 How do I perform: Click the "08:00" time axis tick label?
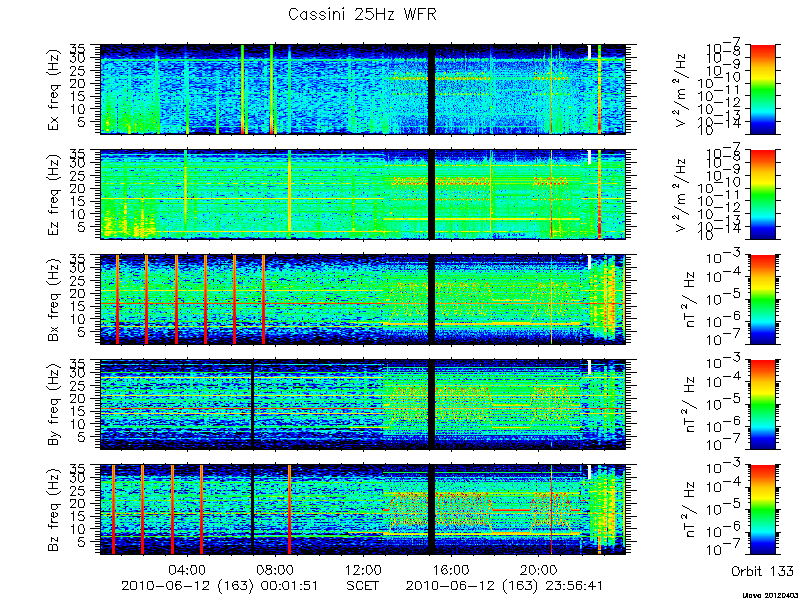pos(276,569)
